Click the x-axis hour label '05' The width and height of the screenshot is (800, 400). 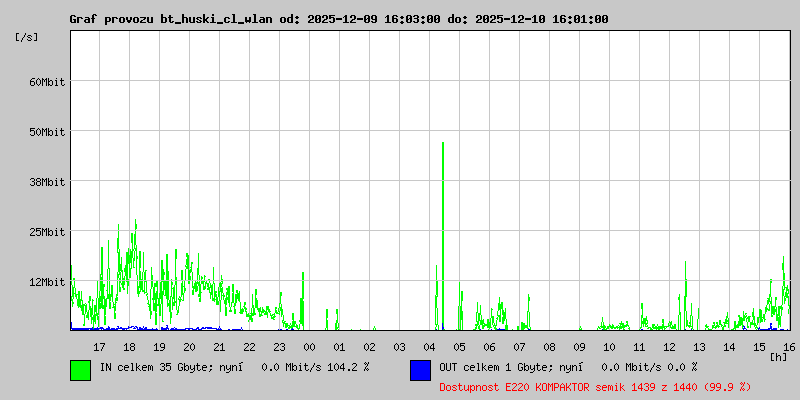(x=459, y=347)
